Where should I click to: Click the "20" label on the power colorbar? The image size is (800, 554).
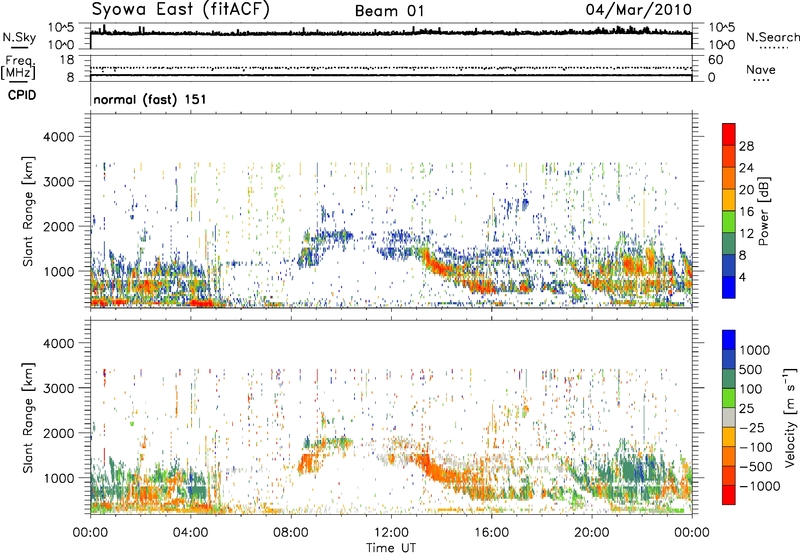746,190
